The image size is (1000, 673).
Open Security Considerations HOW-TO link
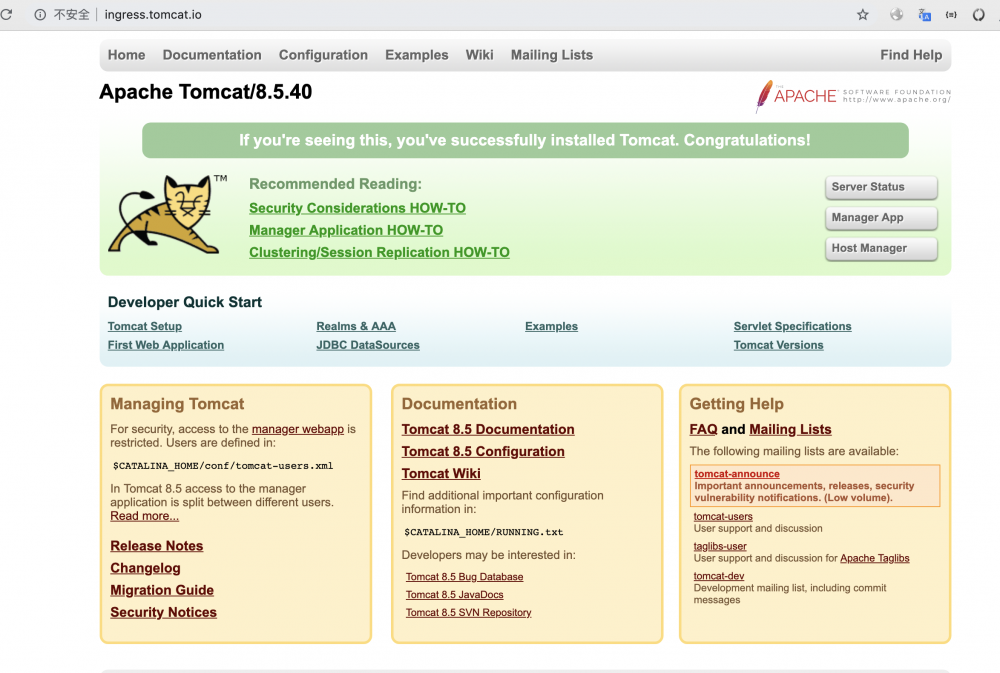pyautogui.click(x=357, y=208)
